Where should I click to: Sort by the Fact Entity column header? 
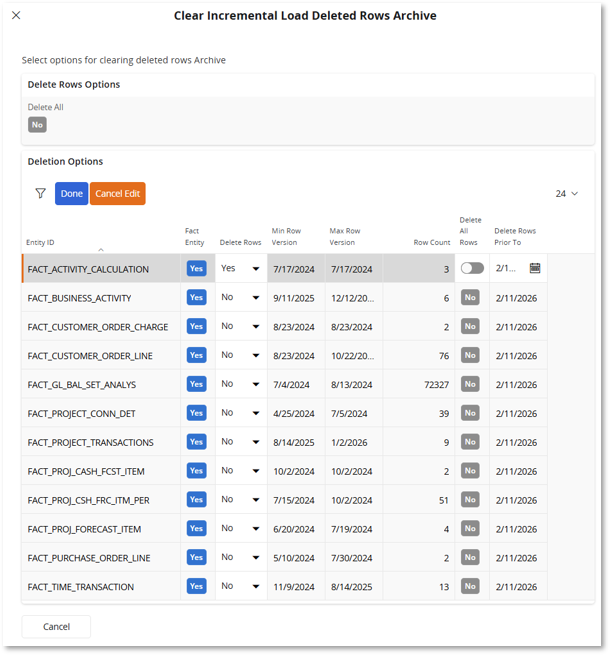point(194,236)
